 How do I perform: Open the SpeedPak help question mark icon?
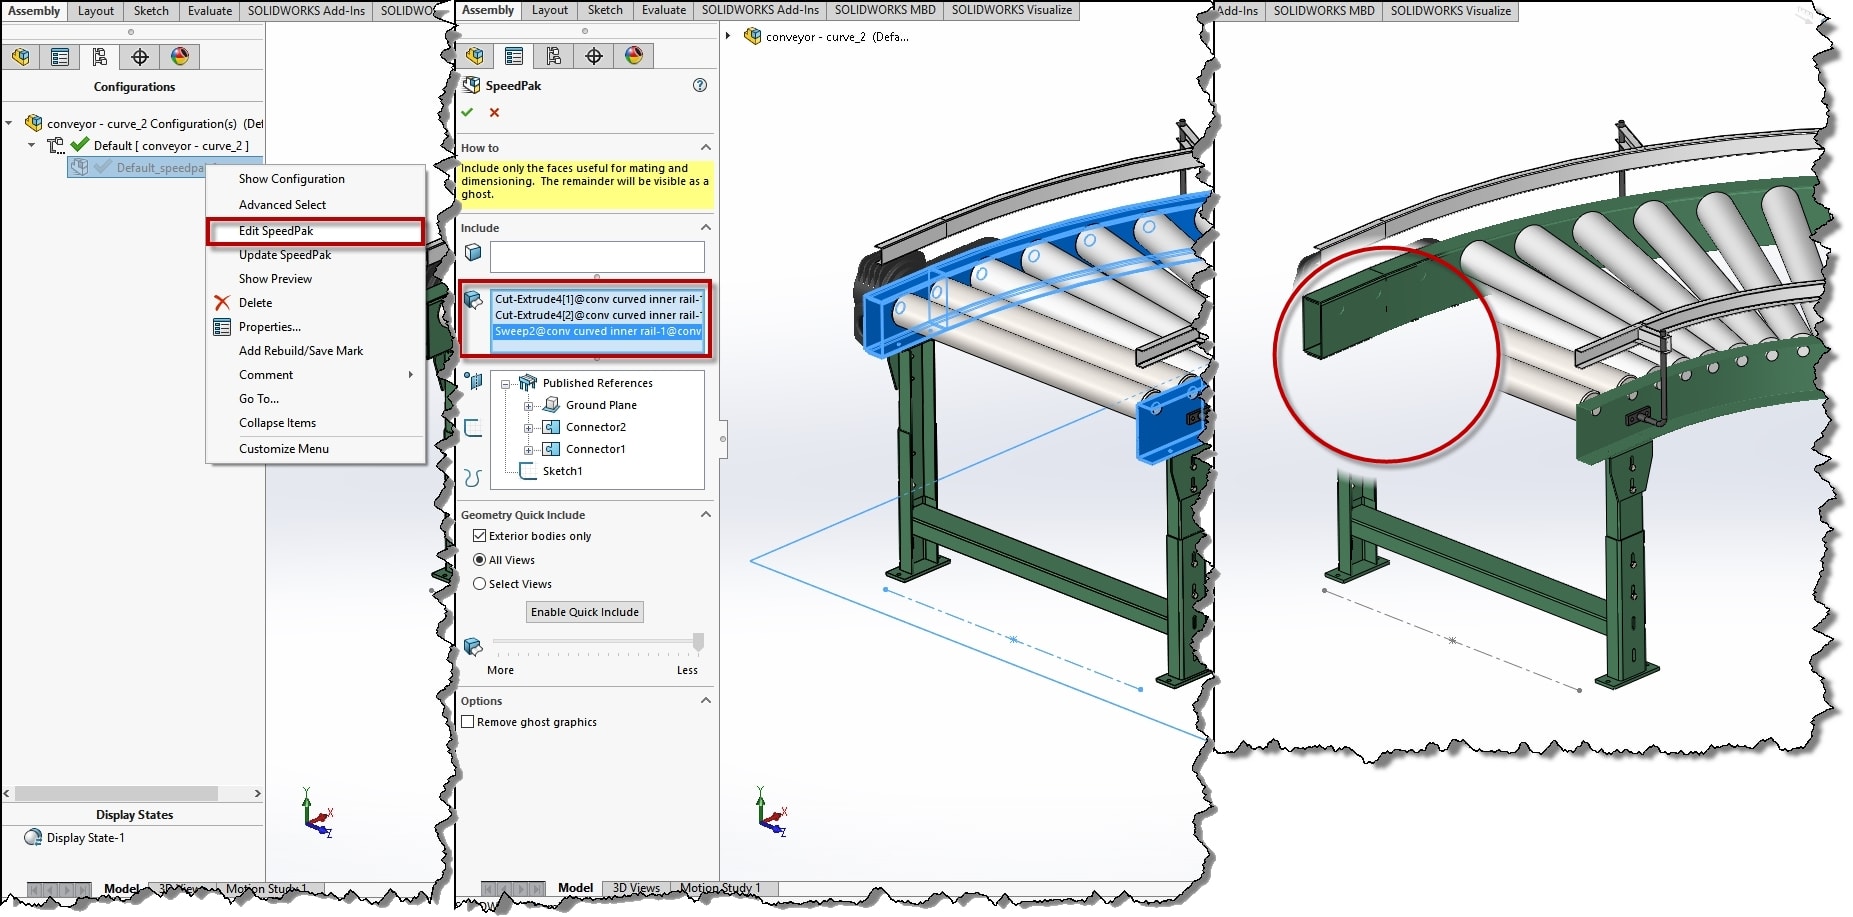click(x=700, y=85)
